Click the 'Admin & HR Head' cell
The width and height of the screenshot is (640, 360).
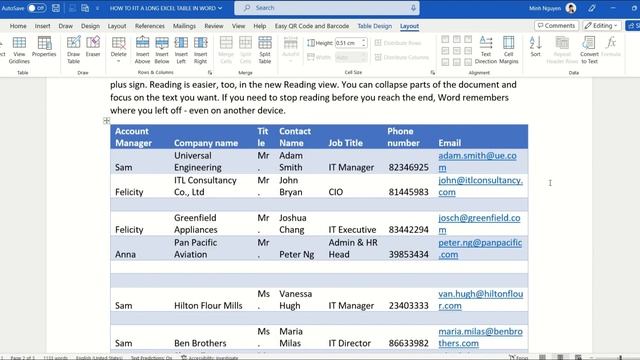pyautogui.click(x=353, y=248)
